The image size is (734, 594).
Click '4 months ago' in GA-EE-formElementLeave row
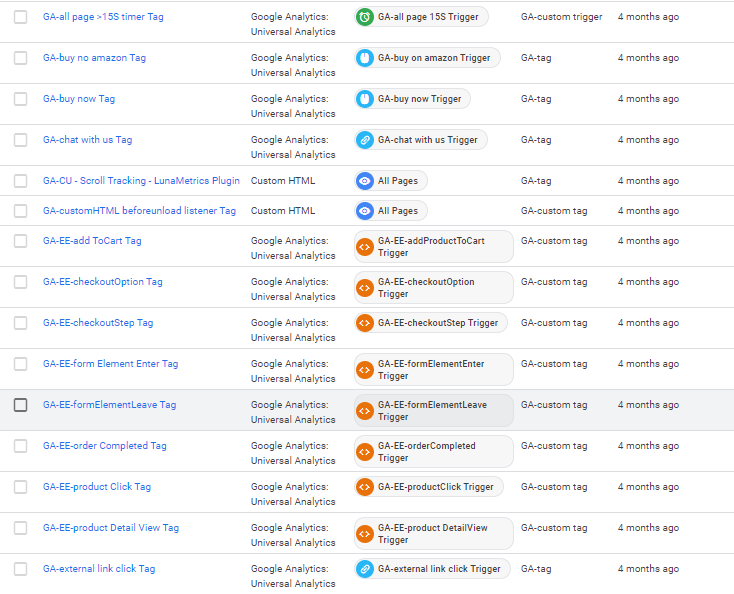click(x=648, y=405)
